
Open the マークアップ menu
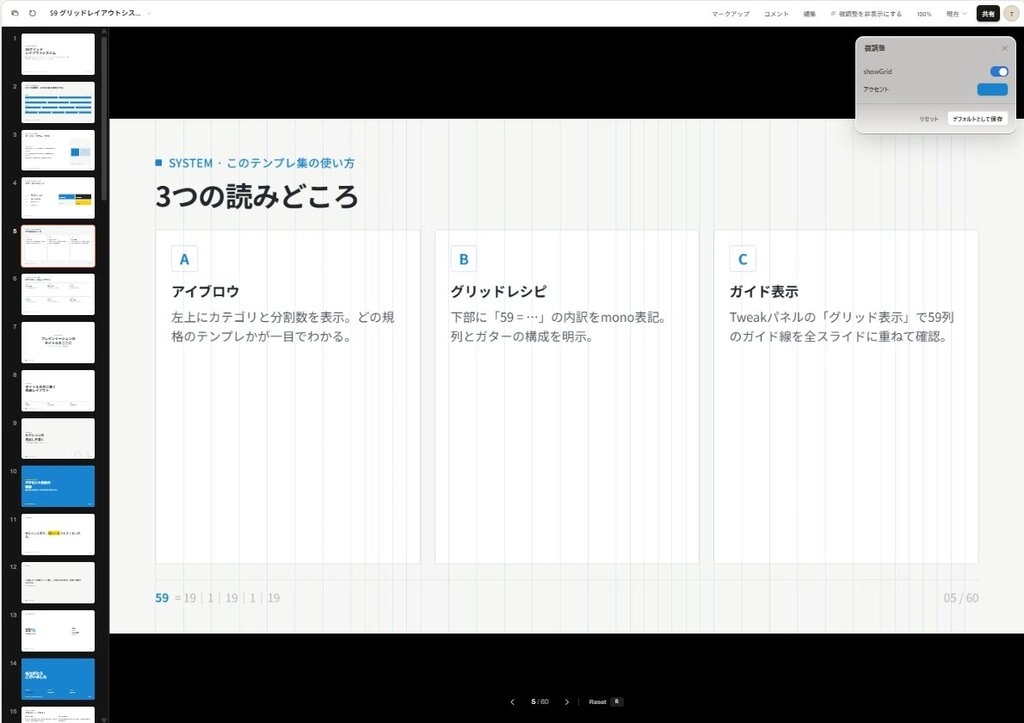731,14
